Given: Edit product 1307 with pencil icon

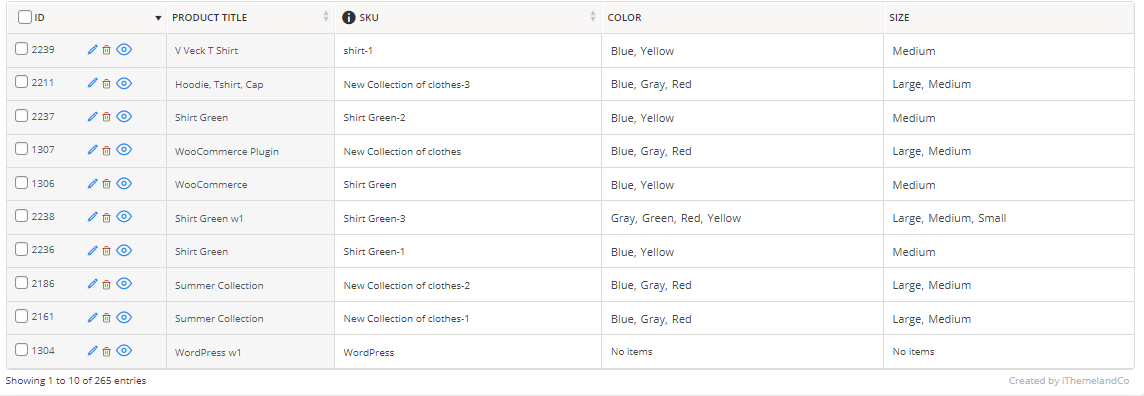Looking at the screenshot, I should (x=92, y=150).
